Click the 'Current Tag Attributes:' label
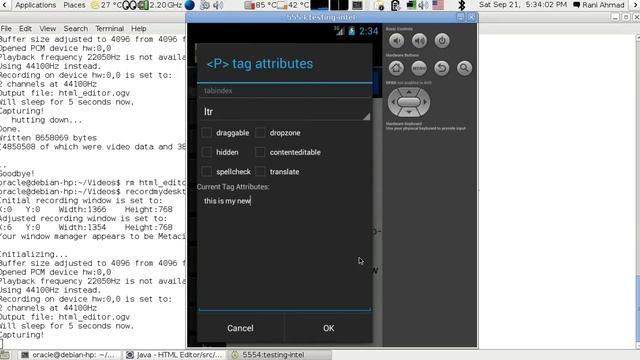The image size is (640, 360). 233,187
